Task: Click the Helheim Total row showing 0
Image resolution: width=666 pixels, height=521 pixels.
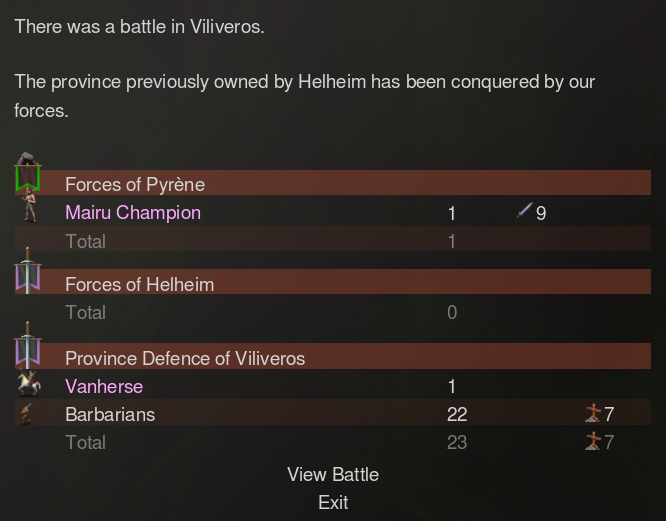Action: (x=333, y=313)
